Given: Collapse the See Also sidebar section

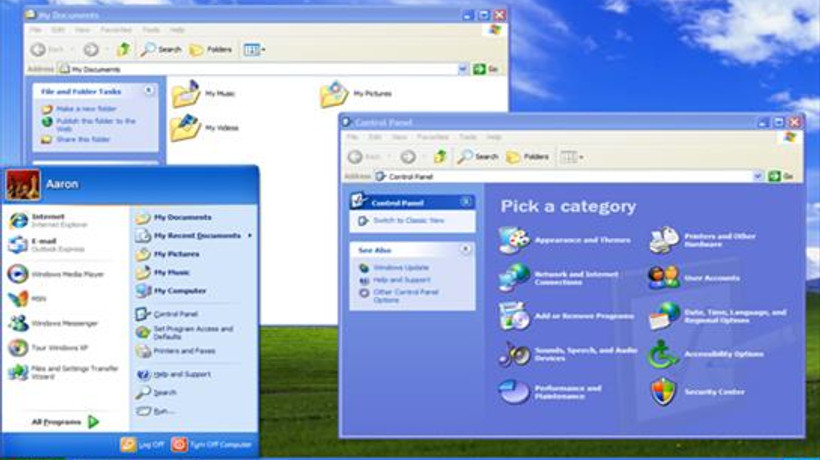Looking at the screenshot, I should point(465,249).
